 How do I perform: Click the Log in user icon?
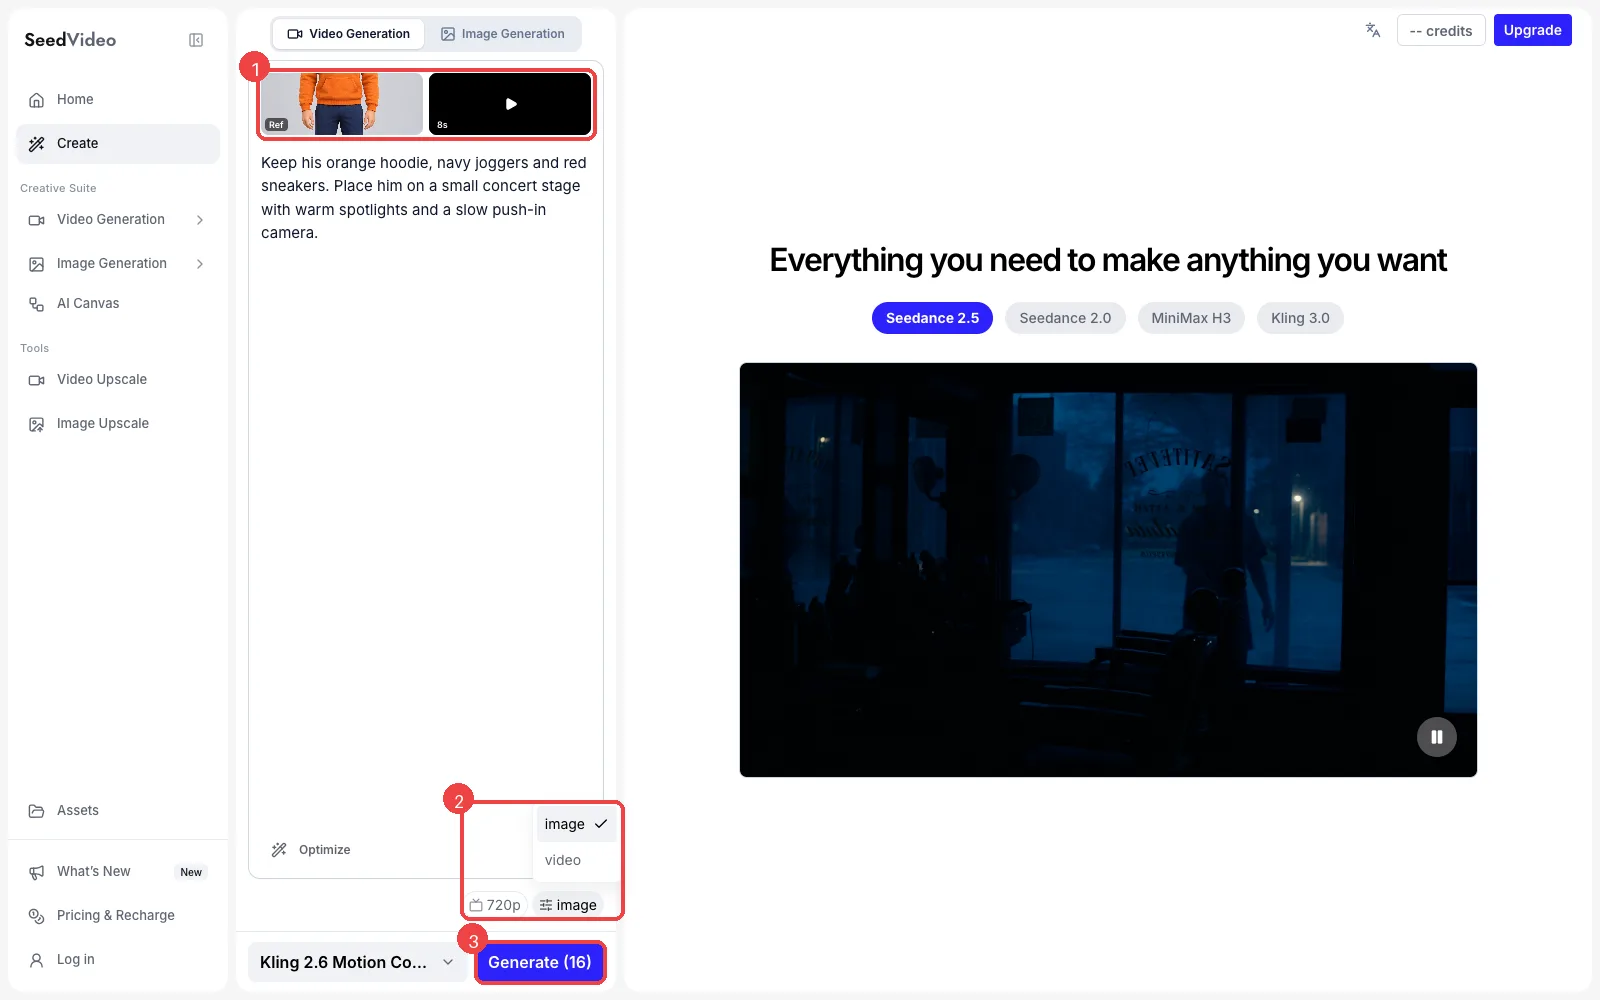click(x=37, y=960)
